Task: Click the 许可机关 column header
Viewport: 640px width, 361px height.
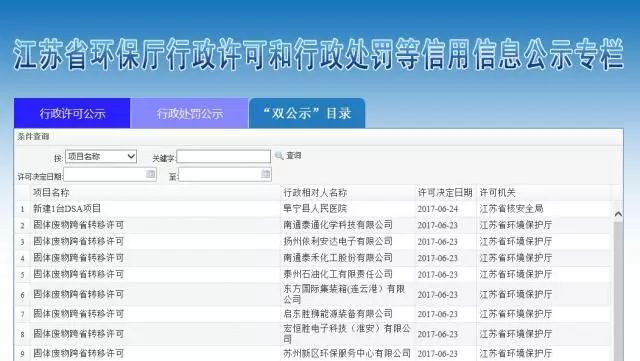Action: (x=497, y=192)
